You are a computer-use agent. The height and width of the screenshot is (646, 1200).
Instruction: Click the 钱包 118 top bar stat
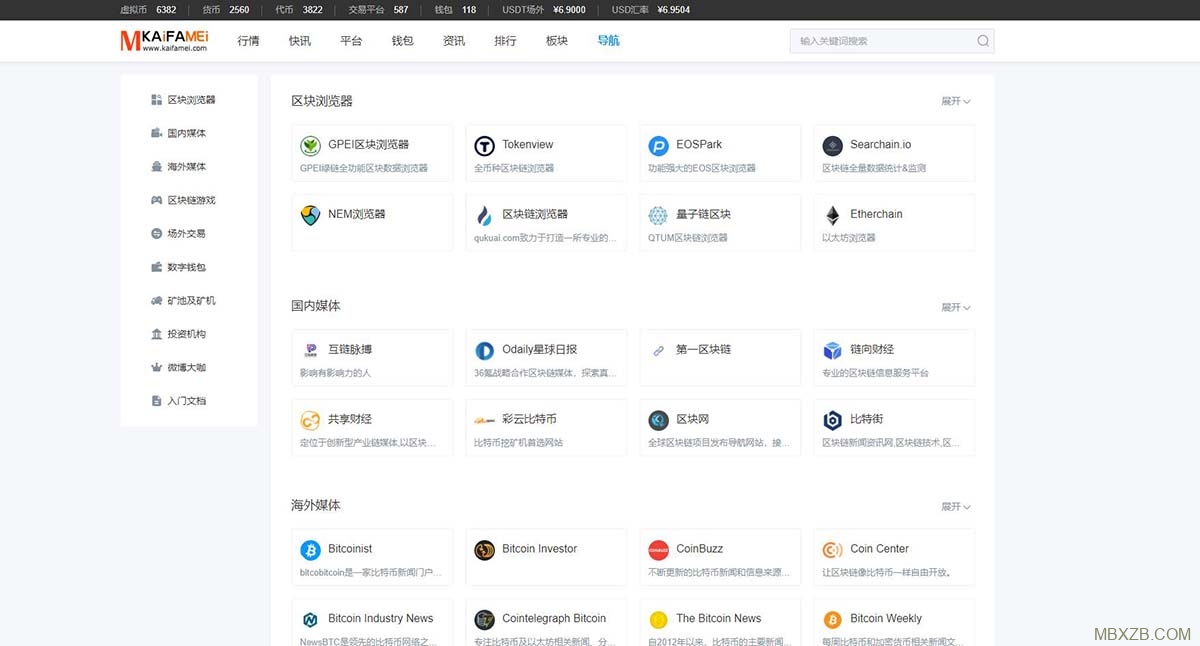pyautogui.click(x=455, y=10)
